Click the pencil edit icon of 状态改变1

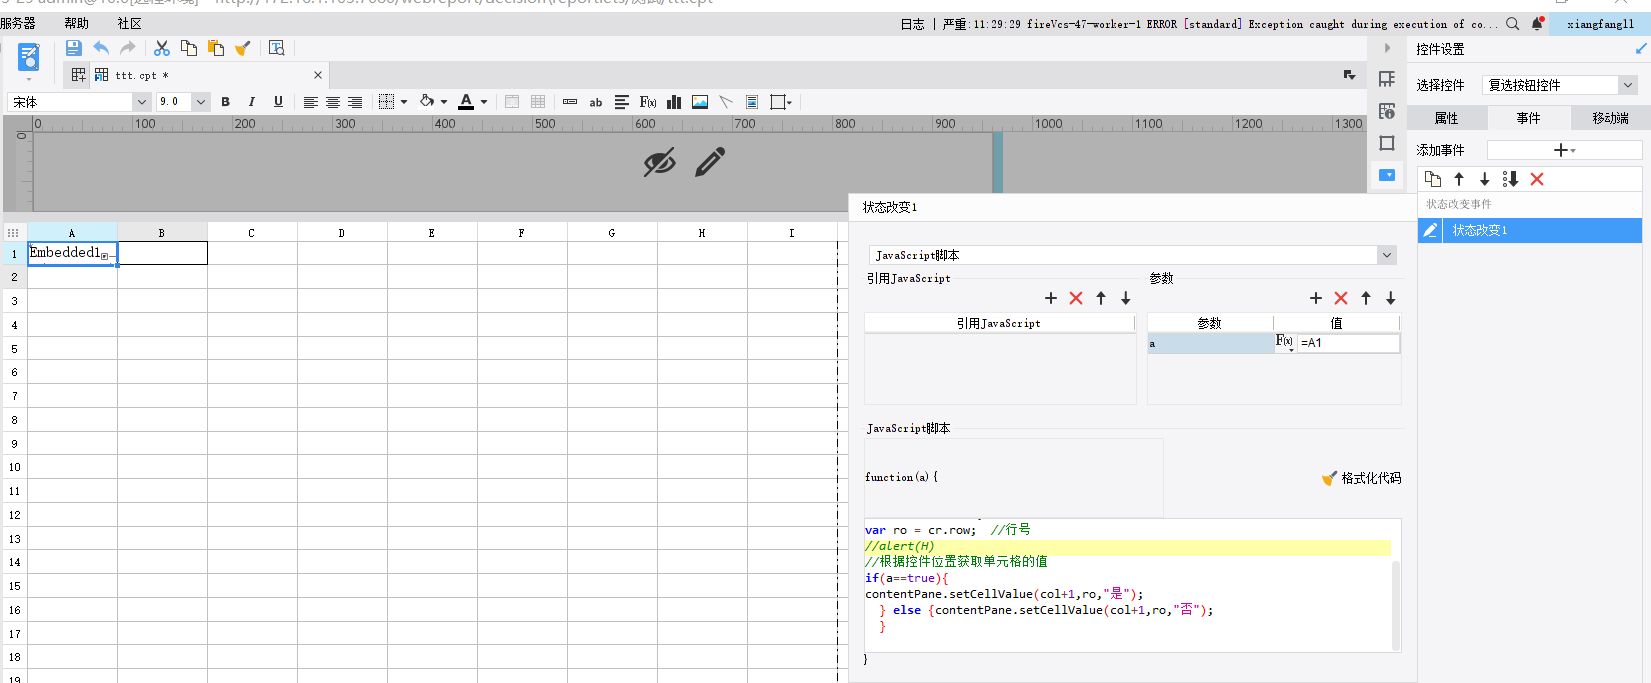[1431, 230]
